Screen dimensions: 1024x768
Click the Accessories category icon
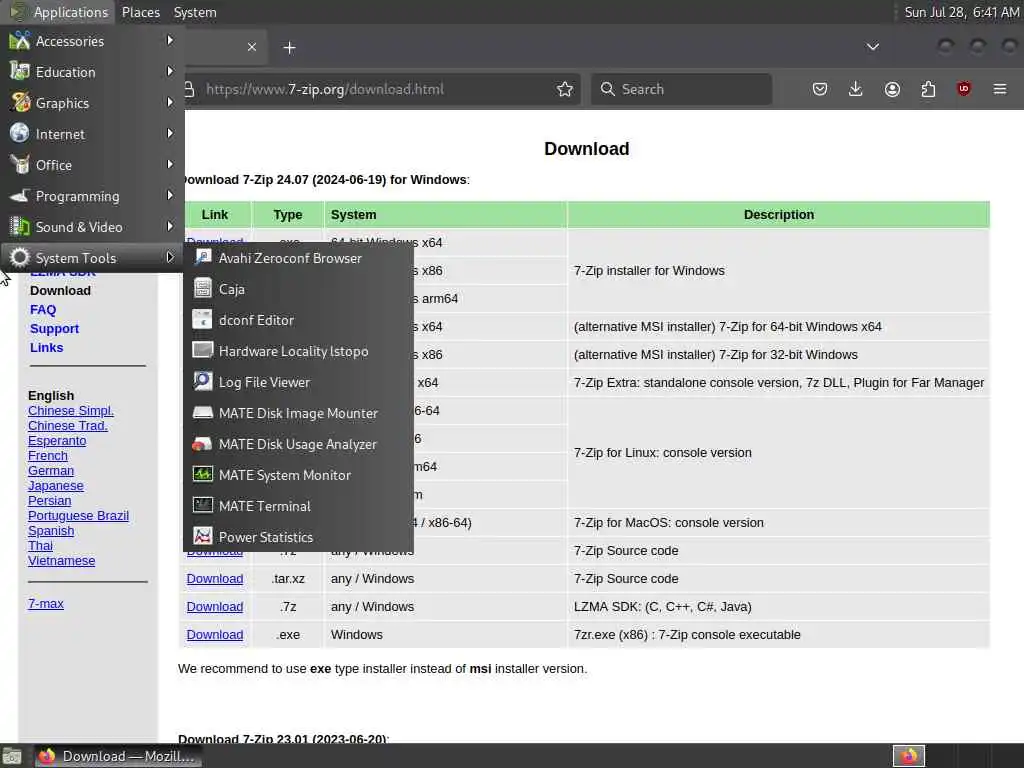coord(20,40)
